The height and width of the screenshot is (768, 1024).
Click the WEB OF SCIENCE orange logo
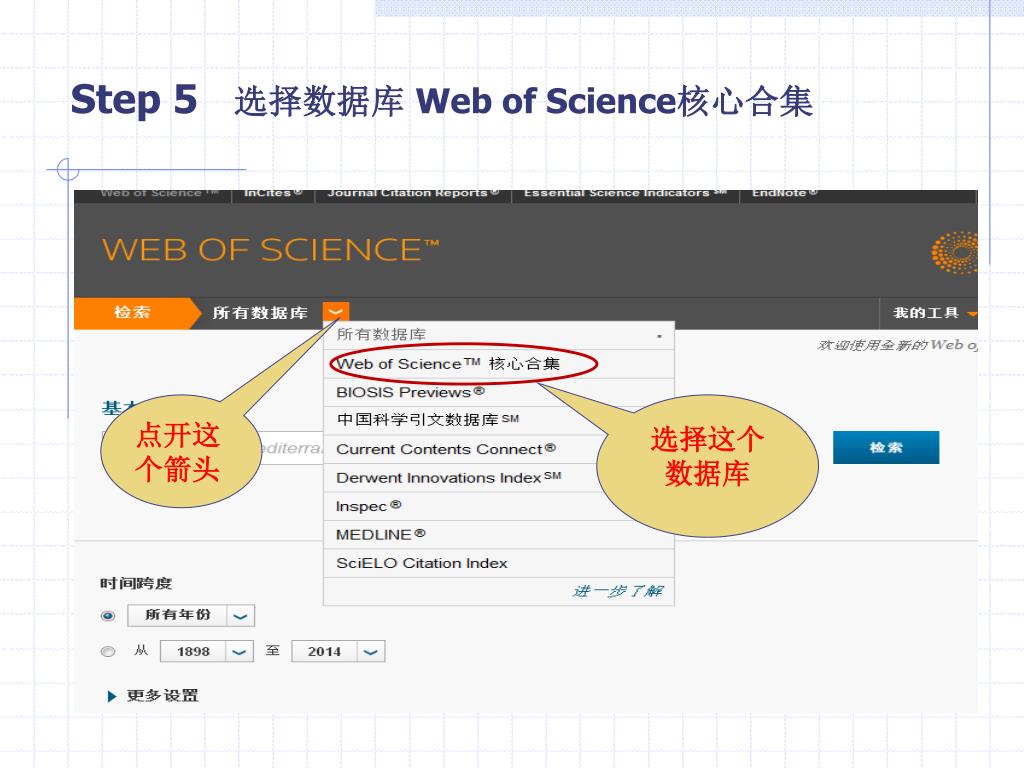(x=270, y=249)
